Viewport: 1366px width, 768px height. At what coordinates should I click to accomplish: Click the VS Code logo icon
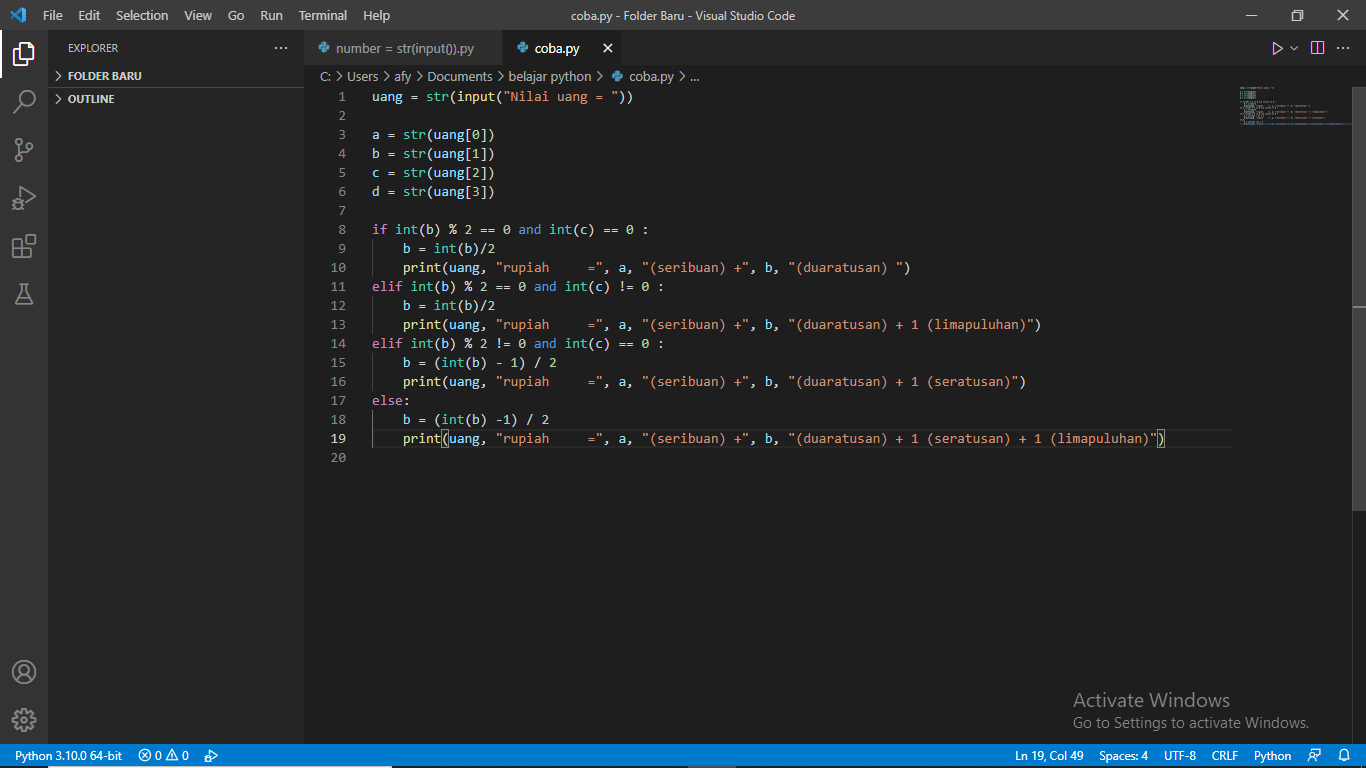coord(18,15)
